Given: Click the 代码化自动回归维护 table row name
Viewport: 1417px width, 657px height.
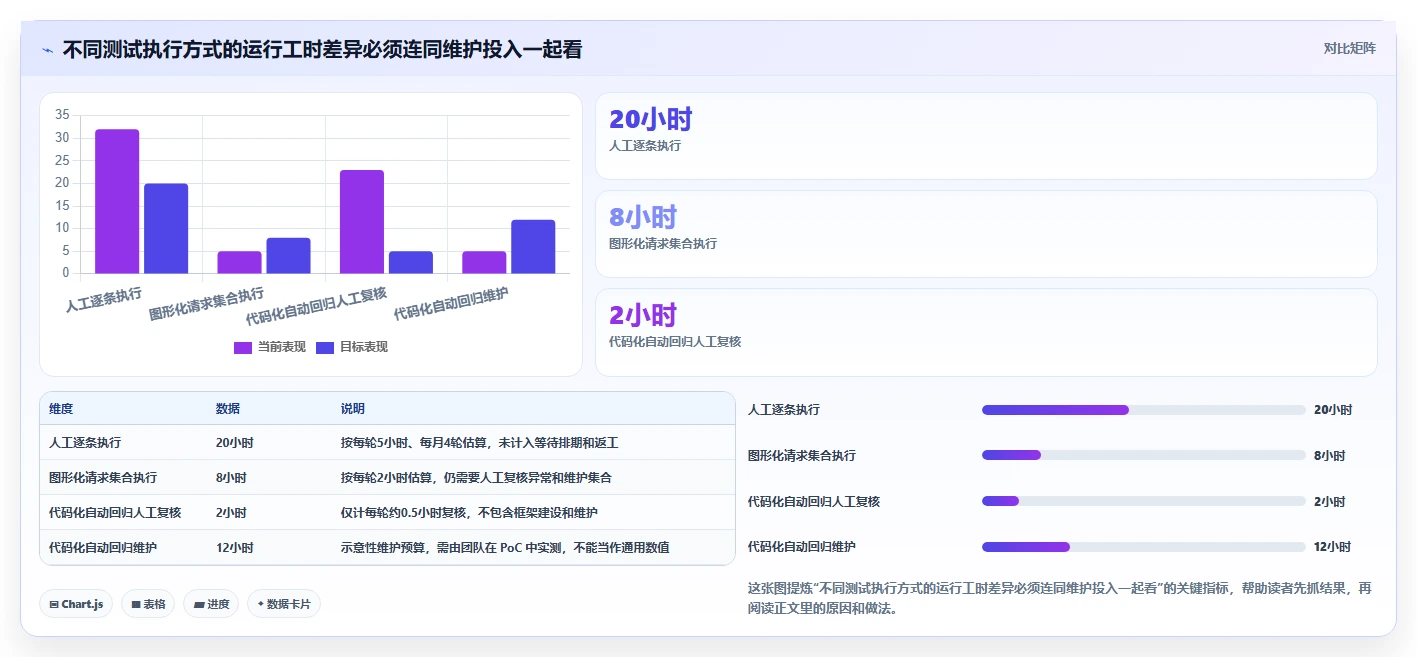Looking at the screenshot, I should click(103, 547).
